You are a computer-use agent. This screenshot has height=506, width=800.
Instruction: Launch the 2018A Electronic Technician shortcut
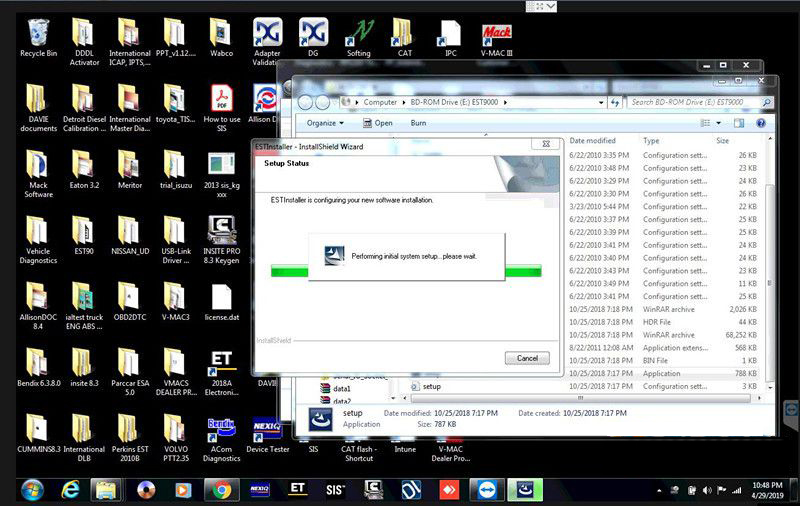tap(221, 373)
